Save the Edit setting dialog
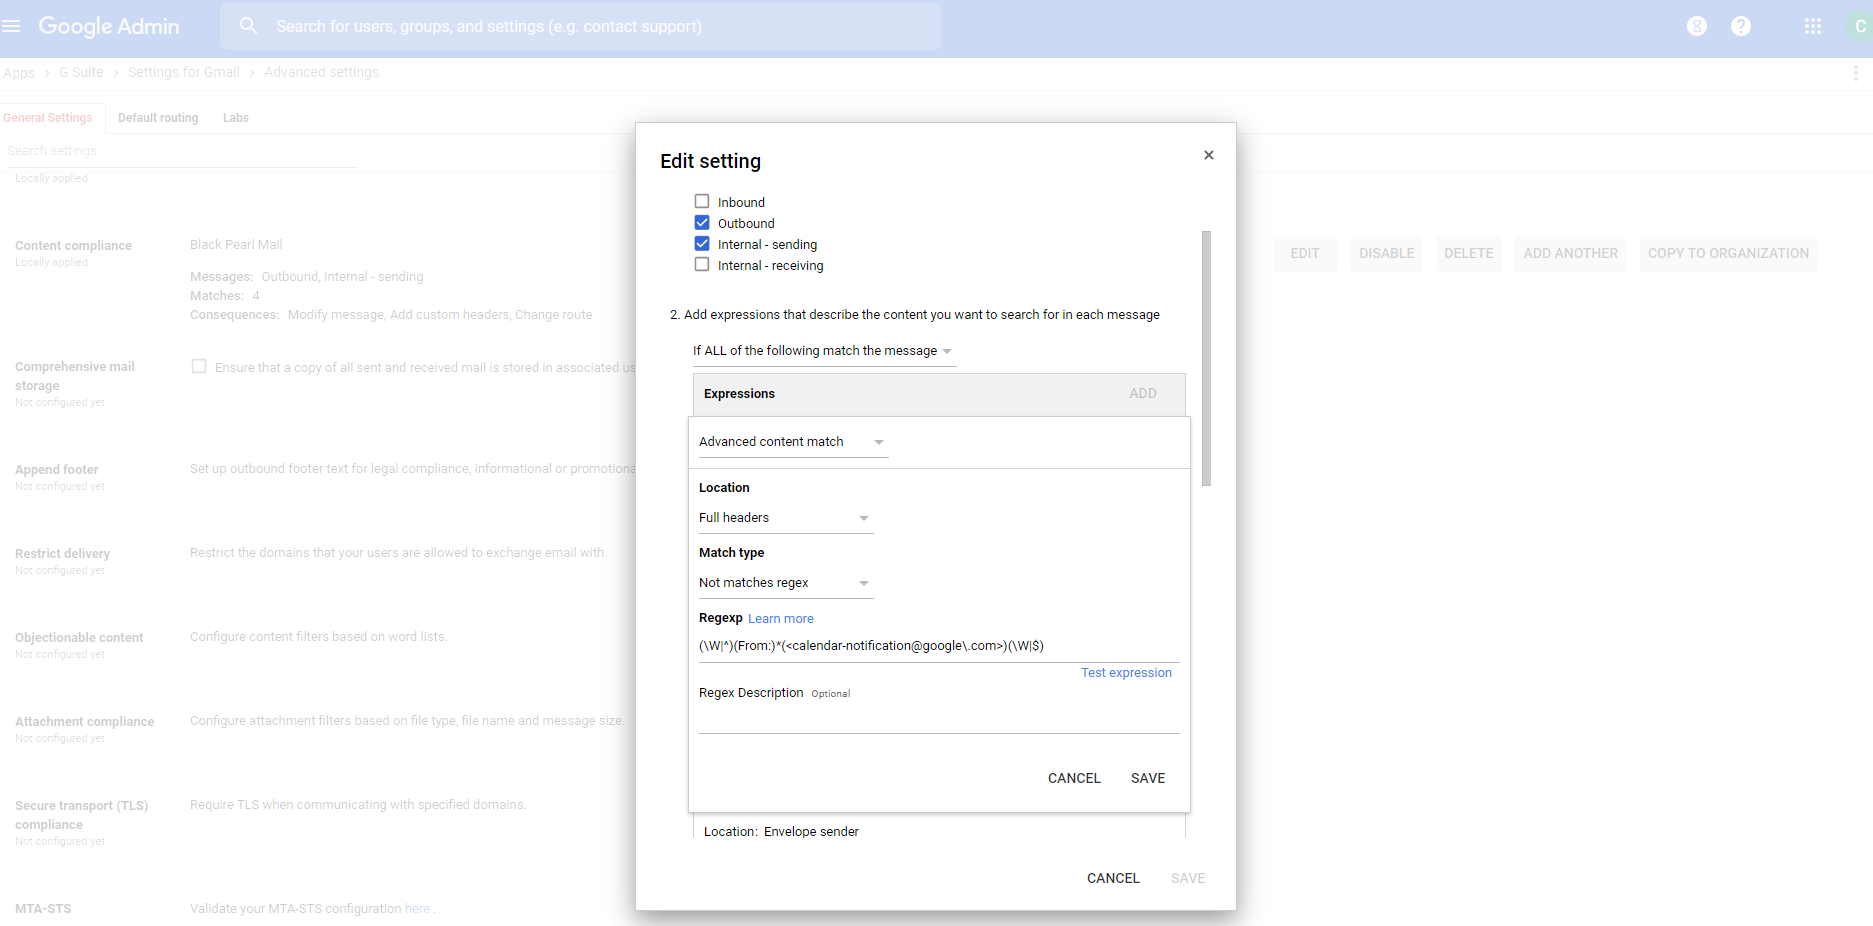Viewport: 1873px width, 926px height. point(1188,878)
